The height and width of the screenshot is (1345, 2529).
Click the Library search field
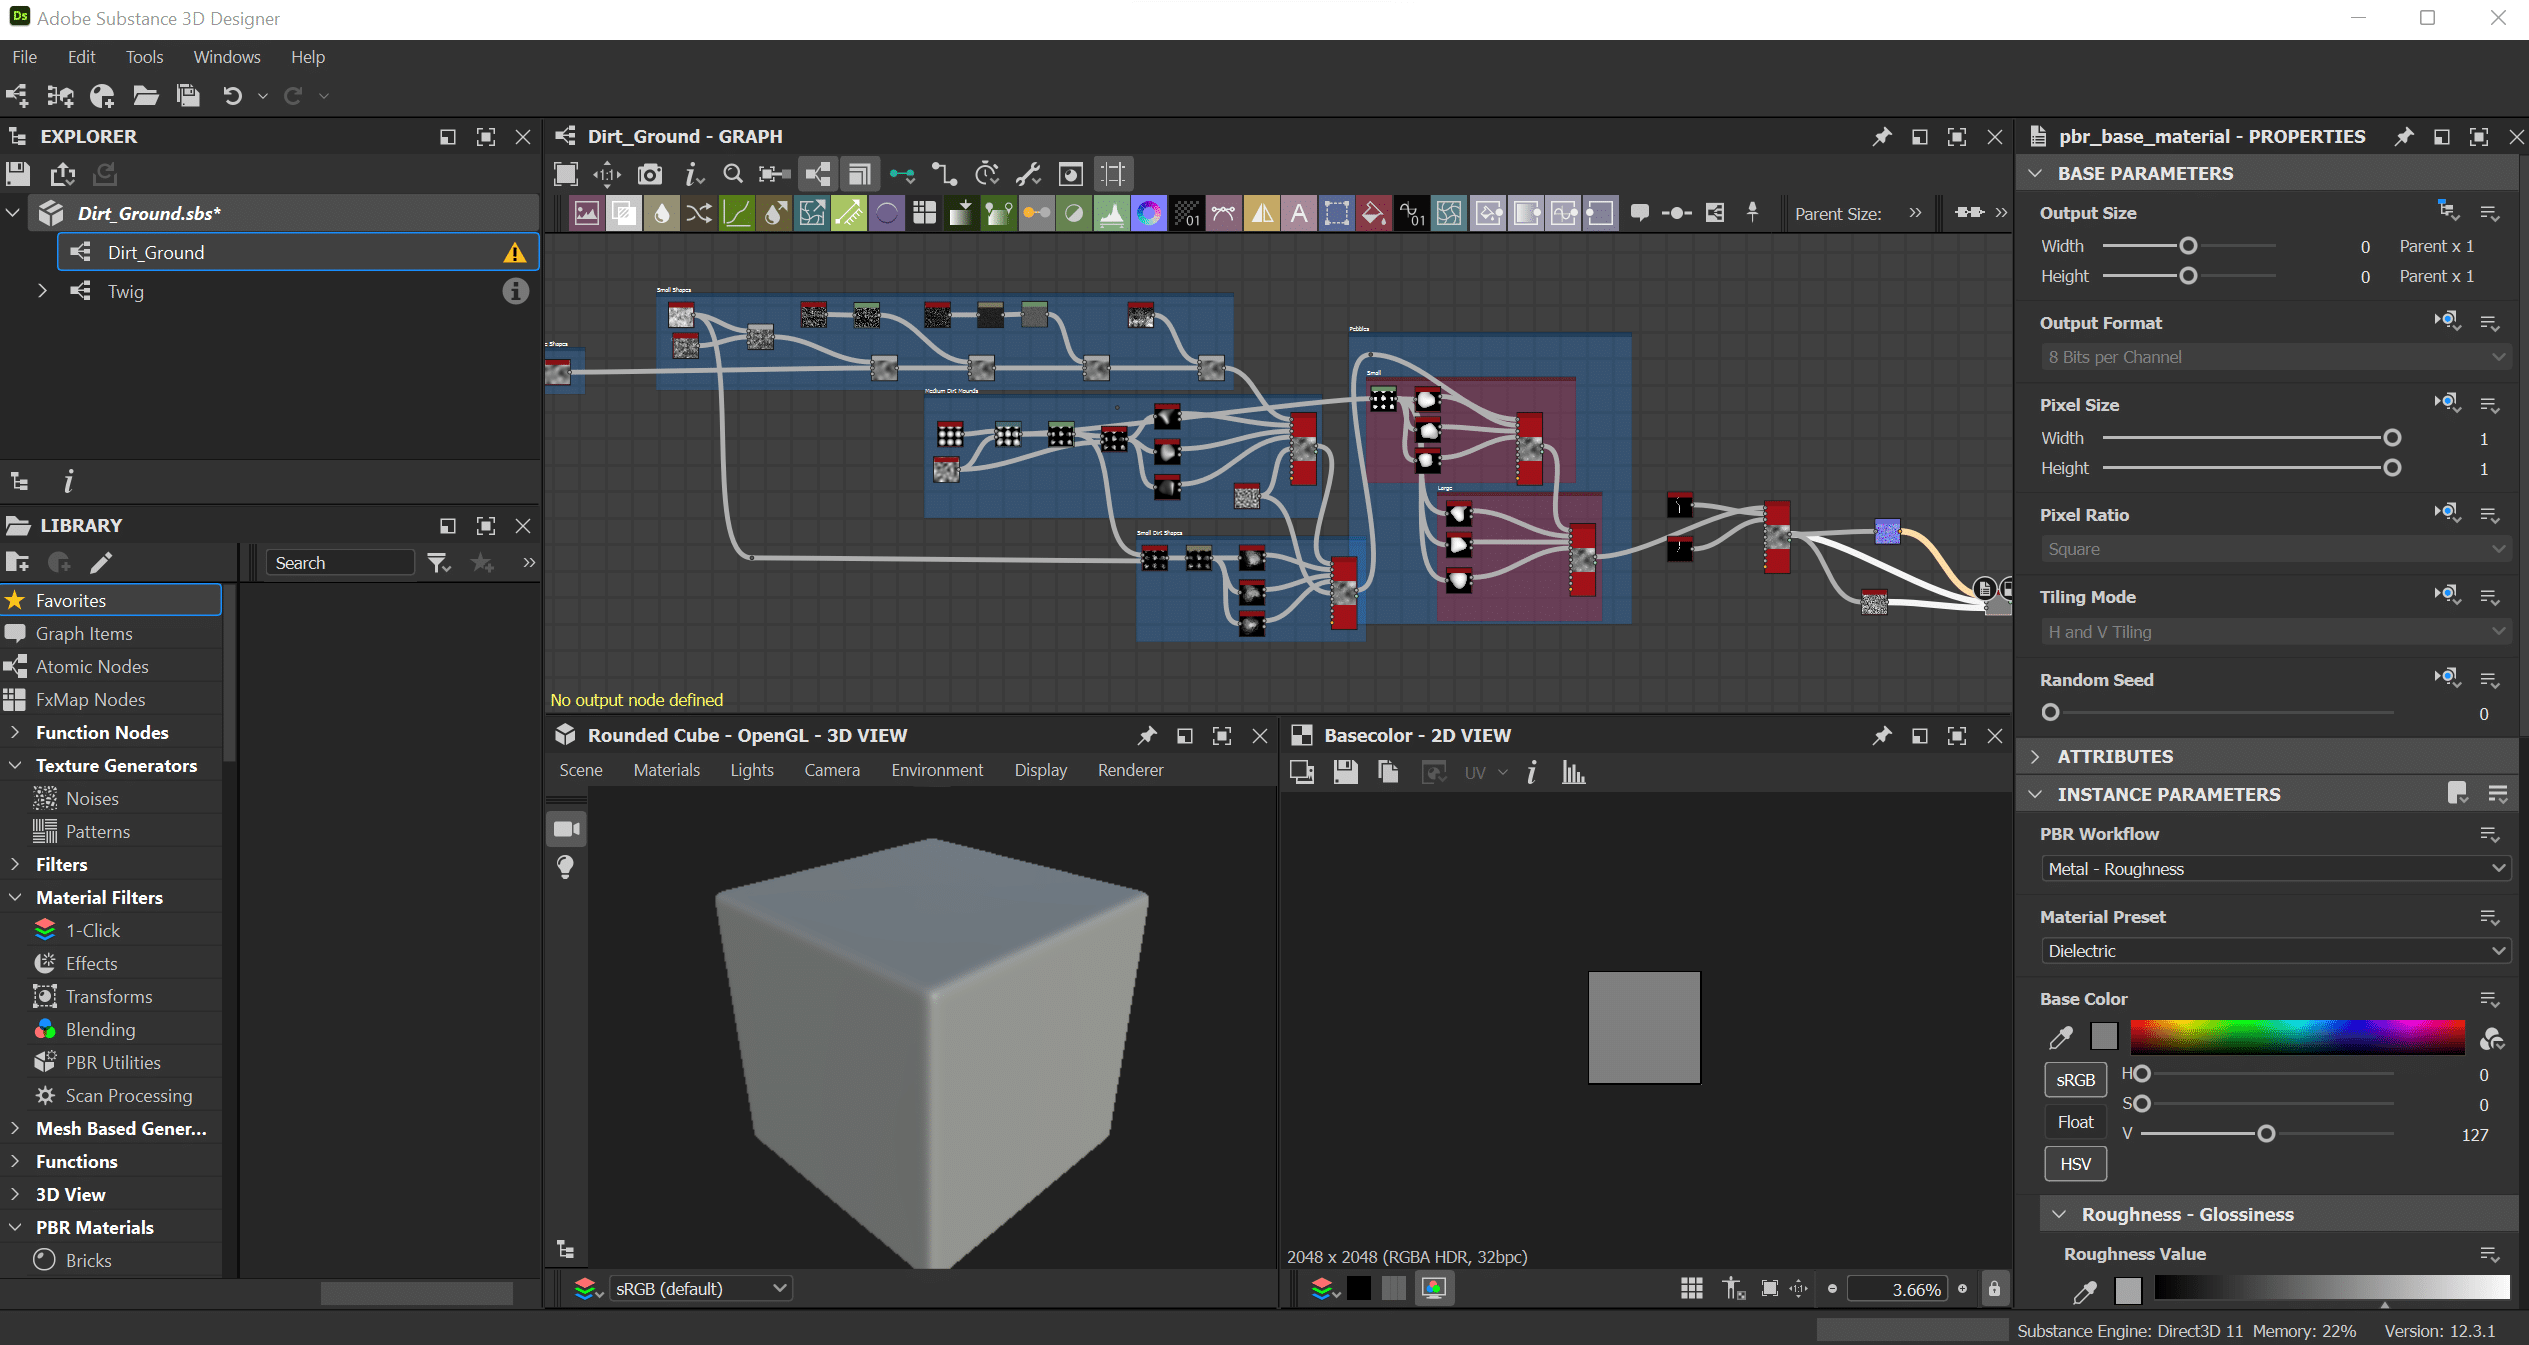340,562
